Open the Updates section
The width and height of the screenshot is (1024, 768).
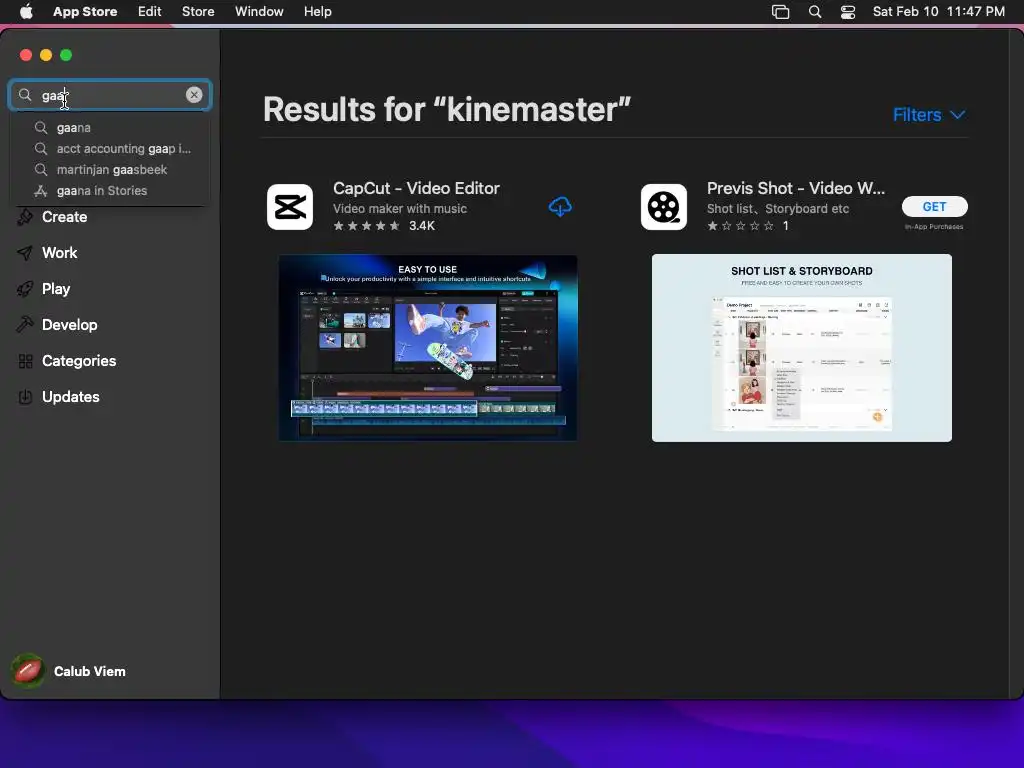(71, 396)
